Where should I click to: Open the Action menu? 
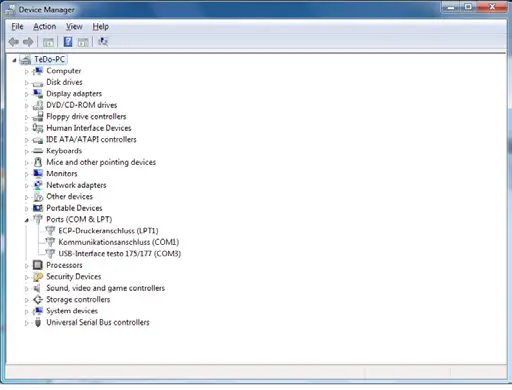[44, 27]
